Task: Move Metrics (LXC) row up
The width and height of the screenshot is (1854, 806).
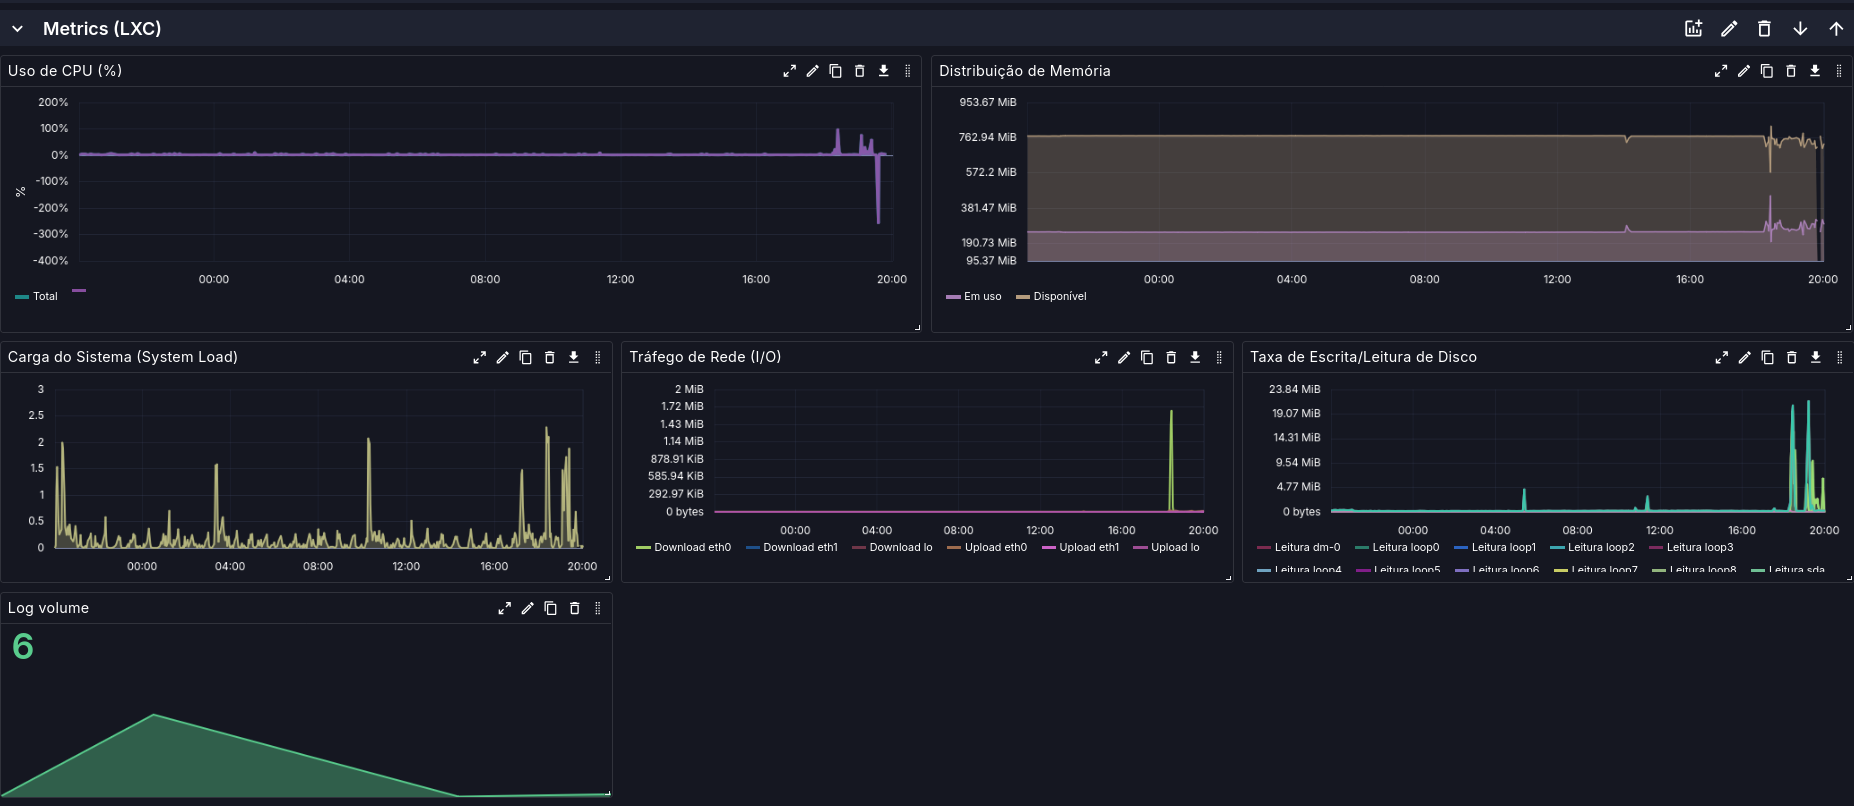Action: tap(1836, 29)
